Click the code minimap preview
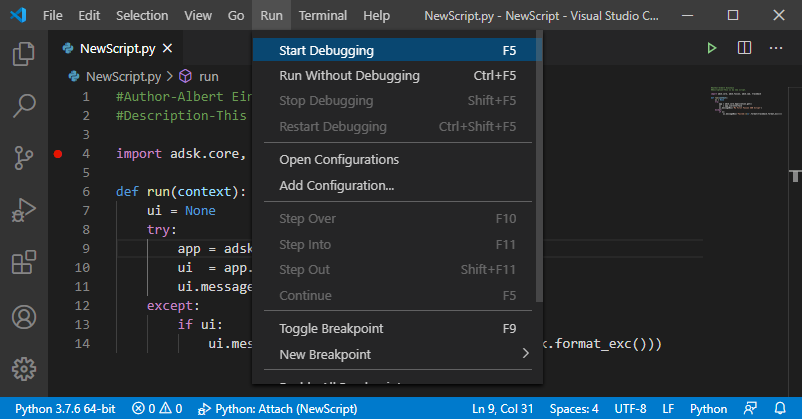Image resolution: width=802 pixels, height=419 pixels. pos(746,101)
